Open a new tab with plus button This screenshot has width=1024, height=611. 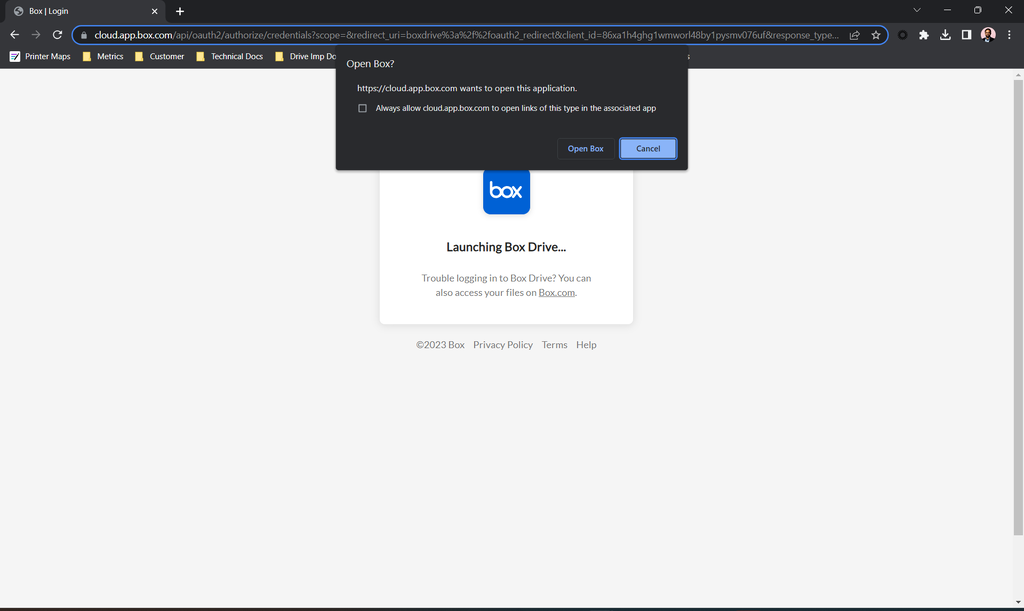(180, 11)
